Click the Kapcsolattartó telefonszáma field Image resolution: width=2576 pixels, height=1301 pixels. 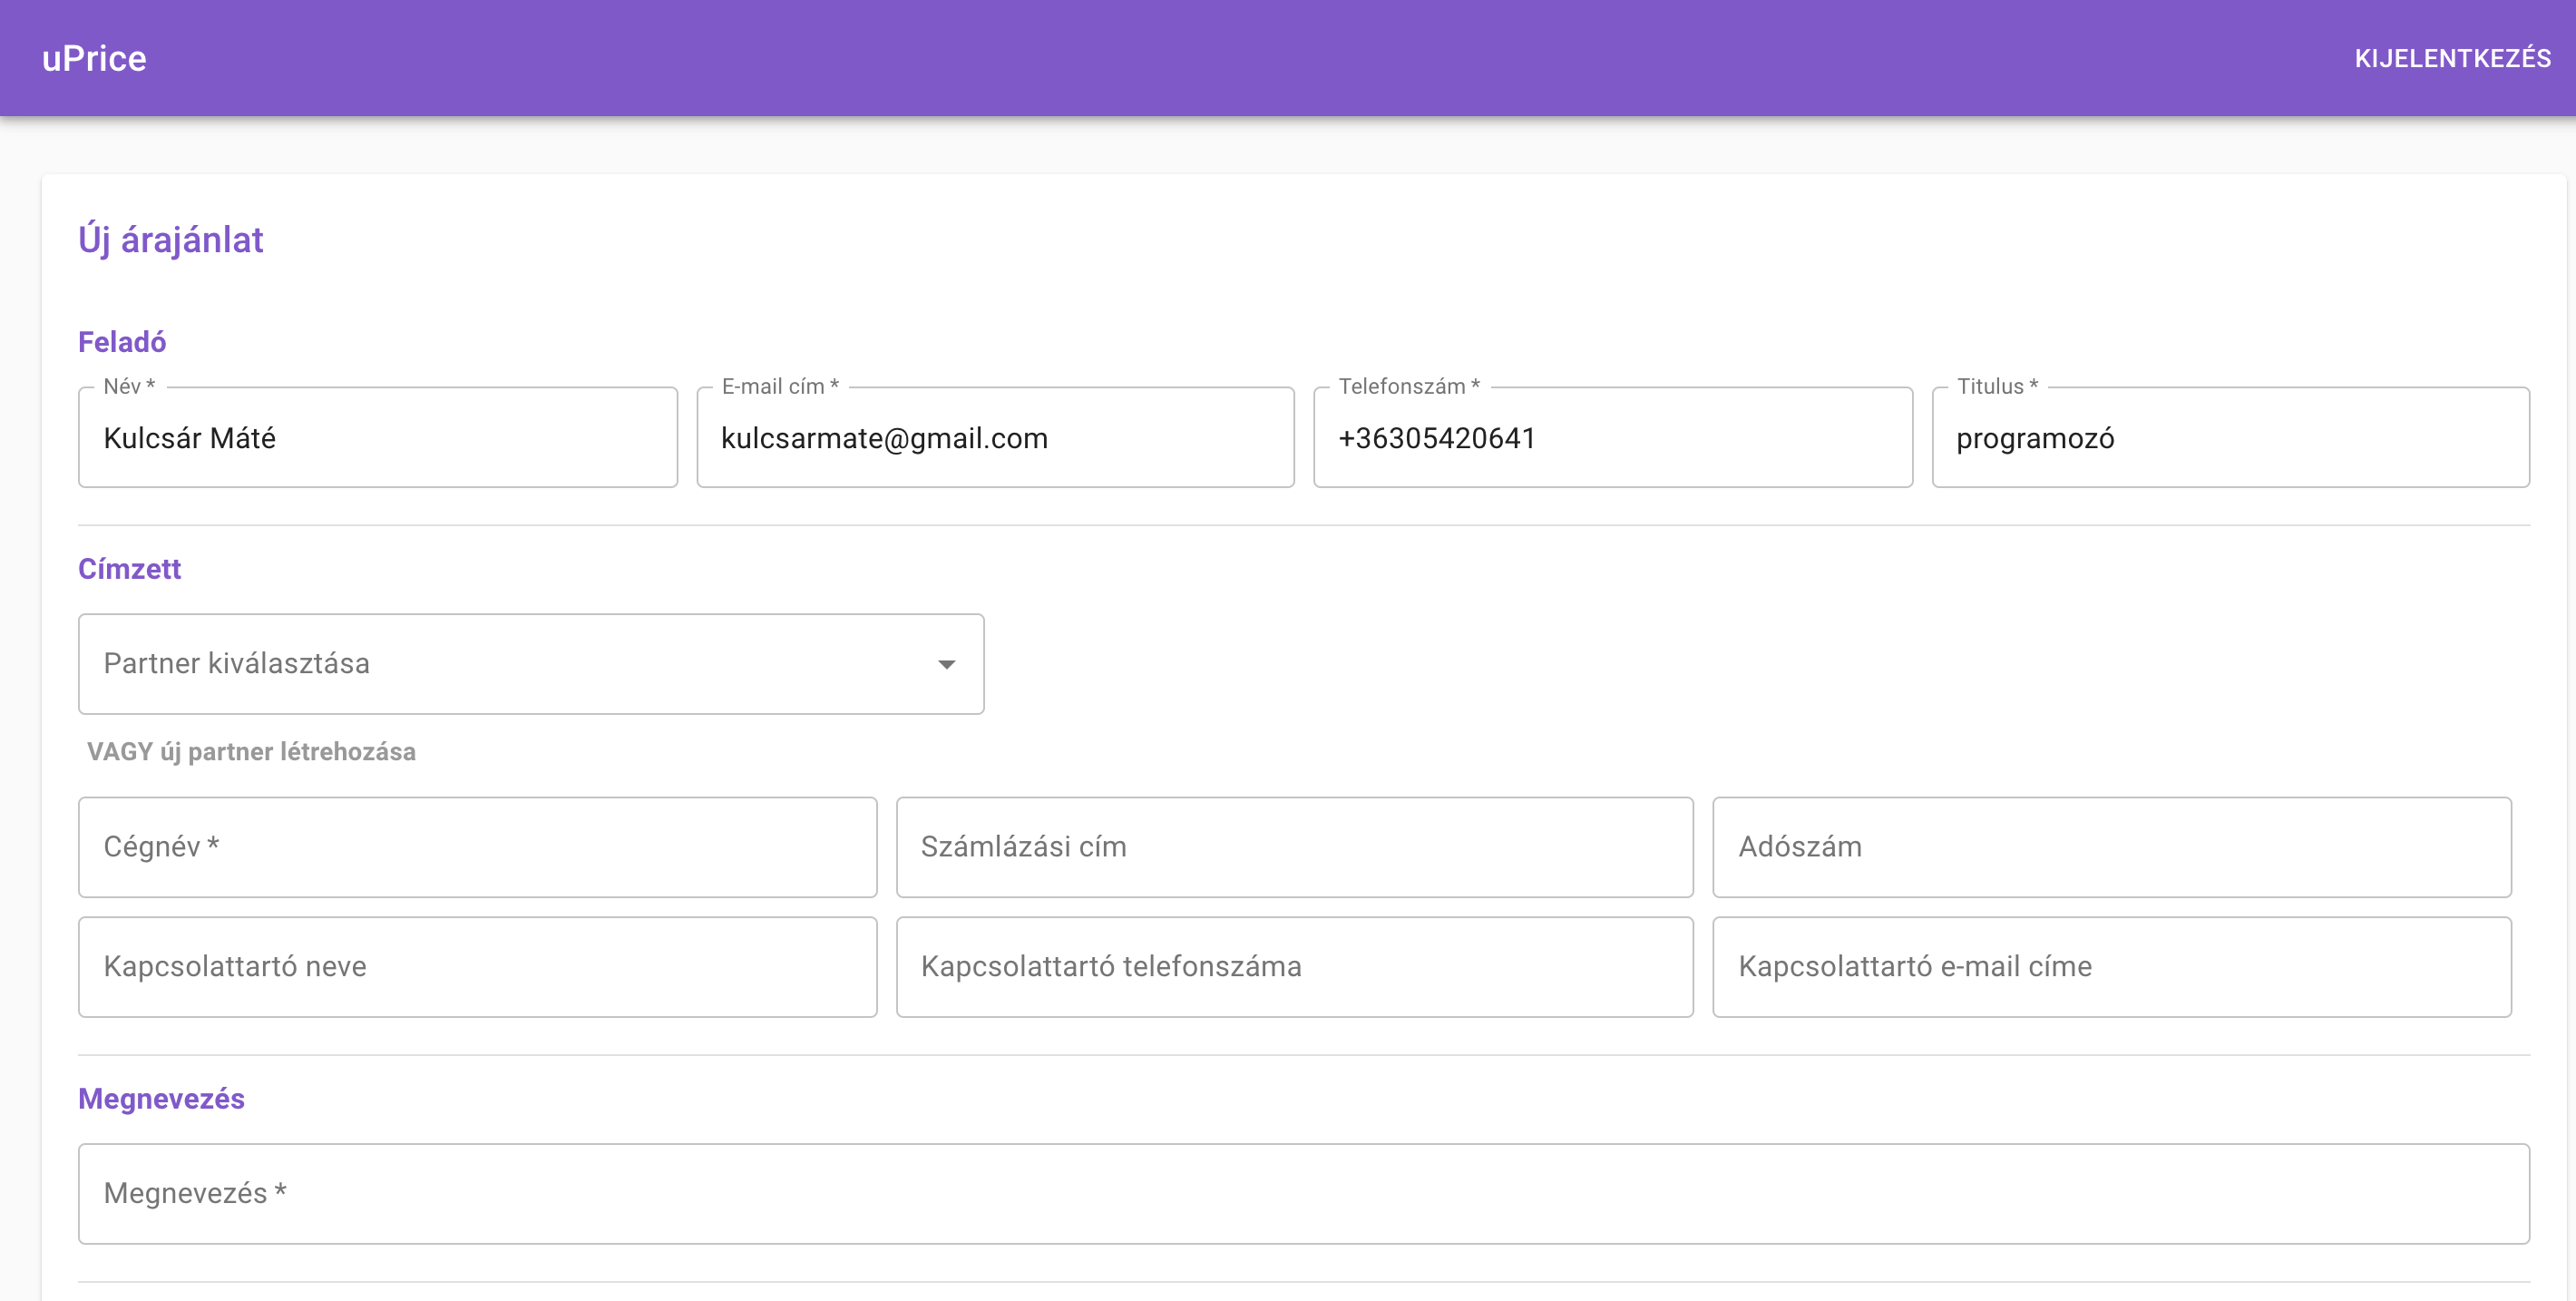tap(1294, 967)
